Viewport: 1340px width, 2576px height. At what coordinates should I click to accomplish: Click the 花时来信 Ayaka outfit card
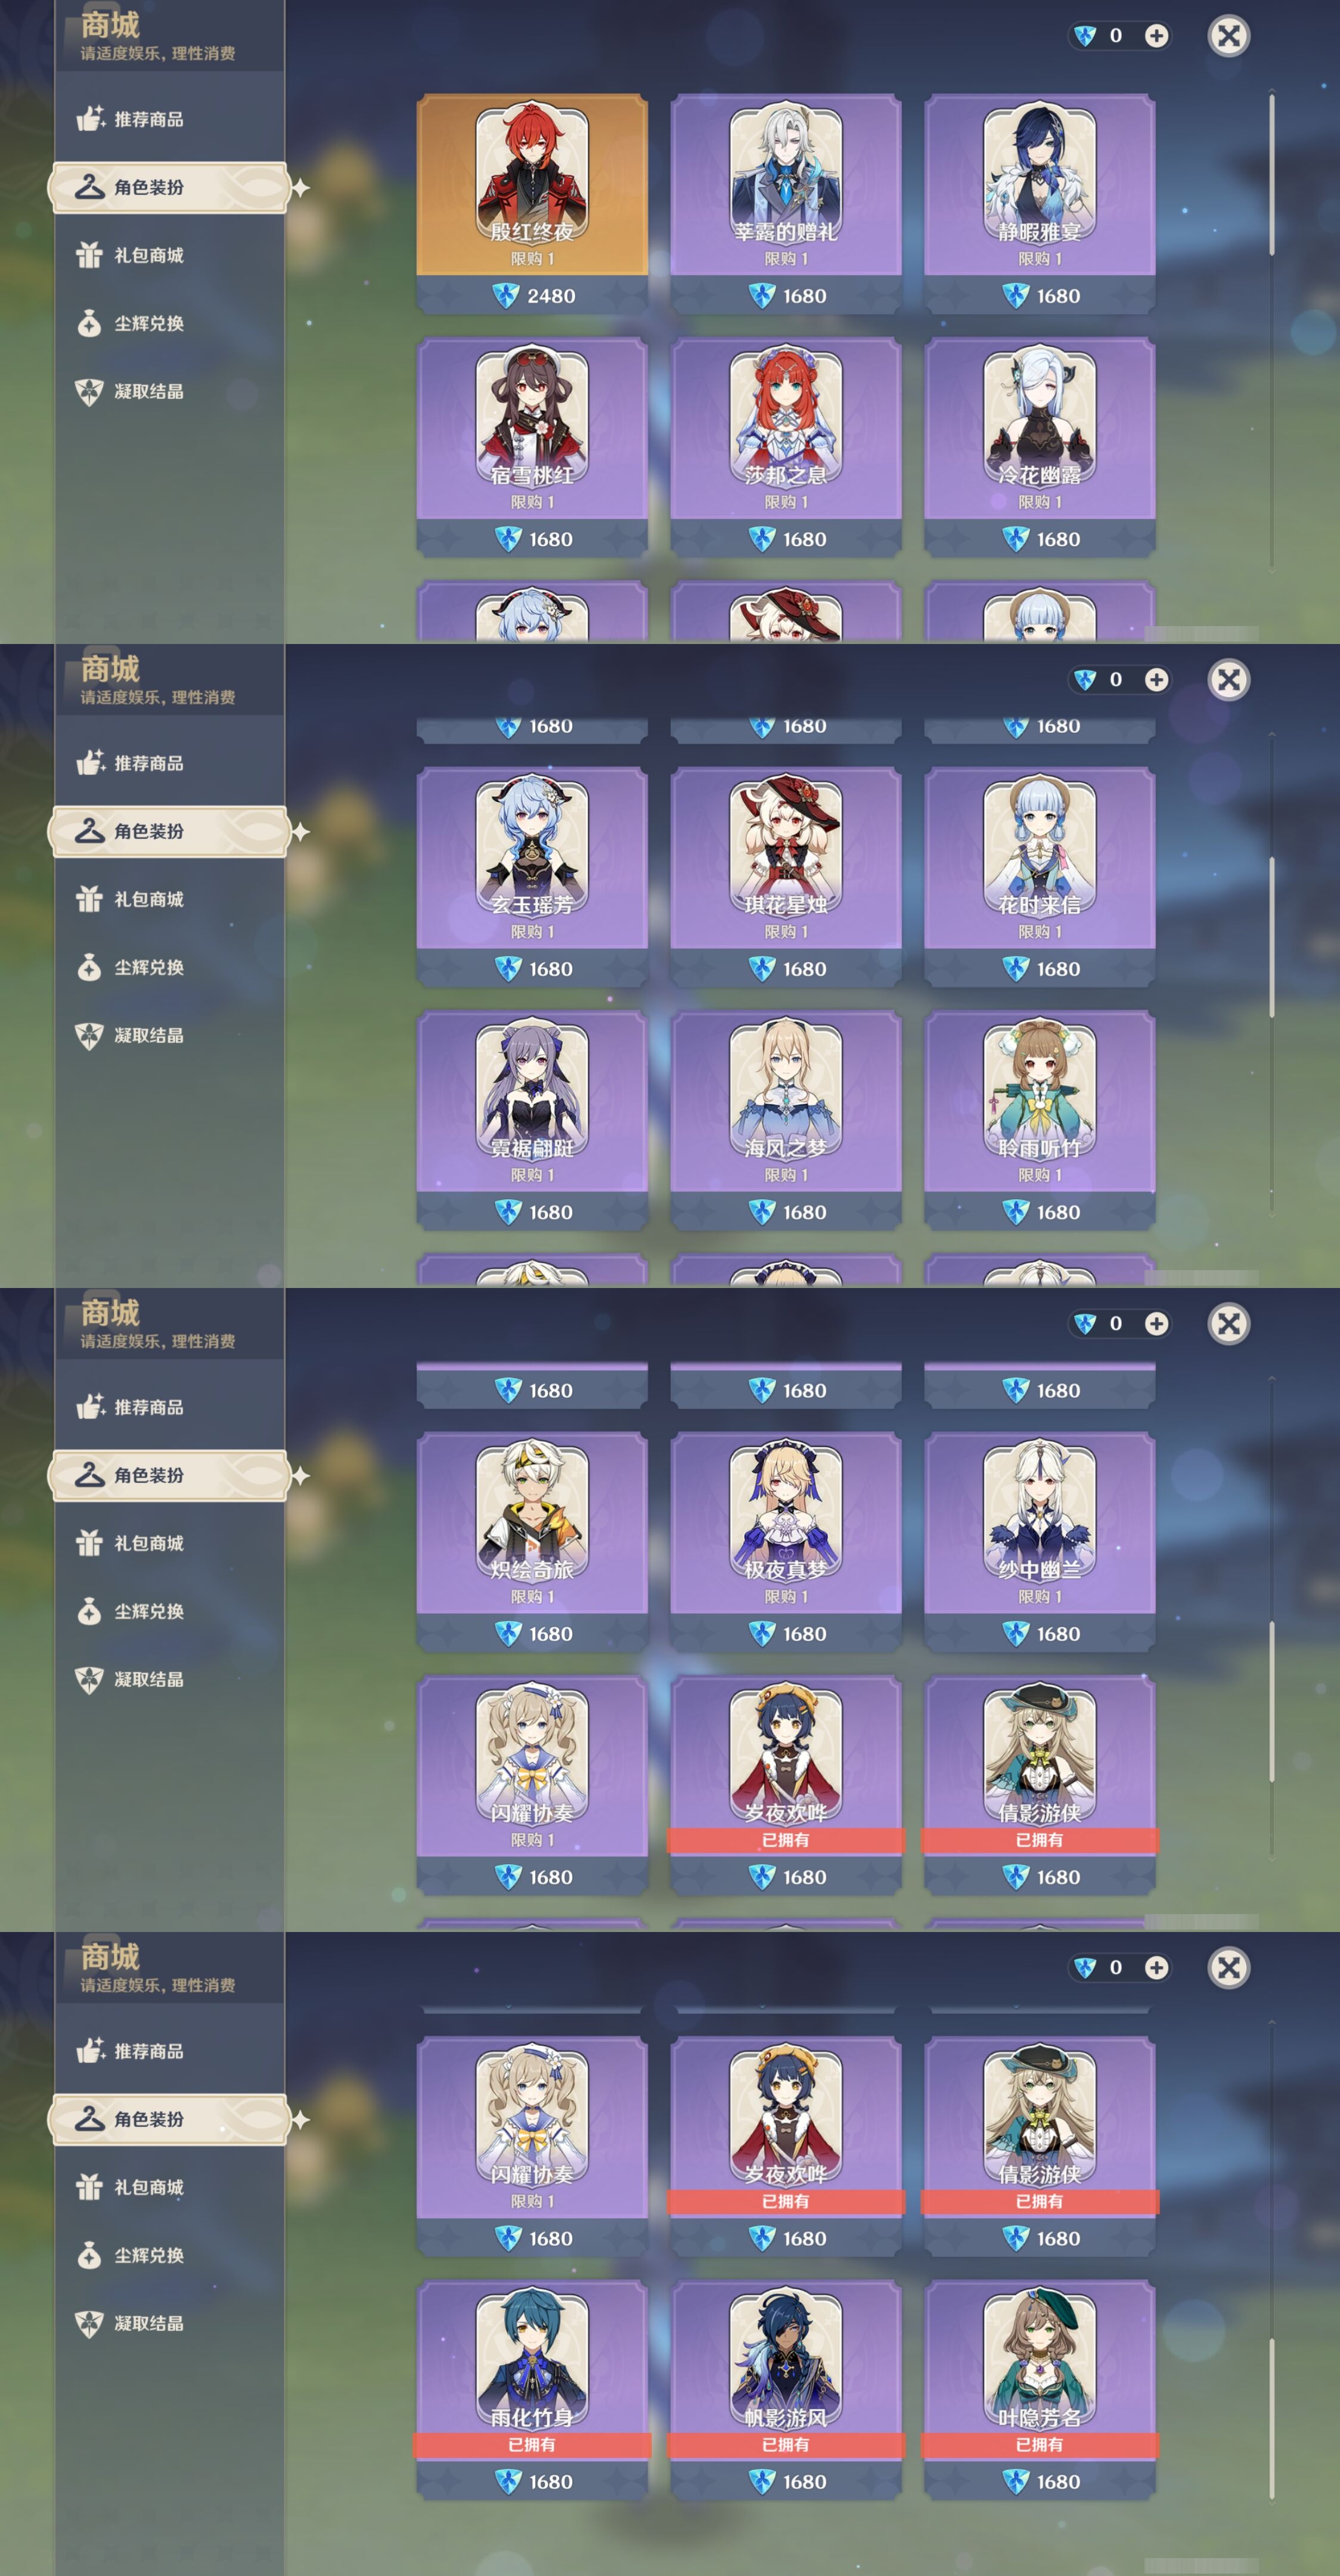point(1040,876)
